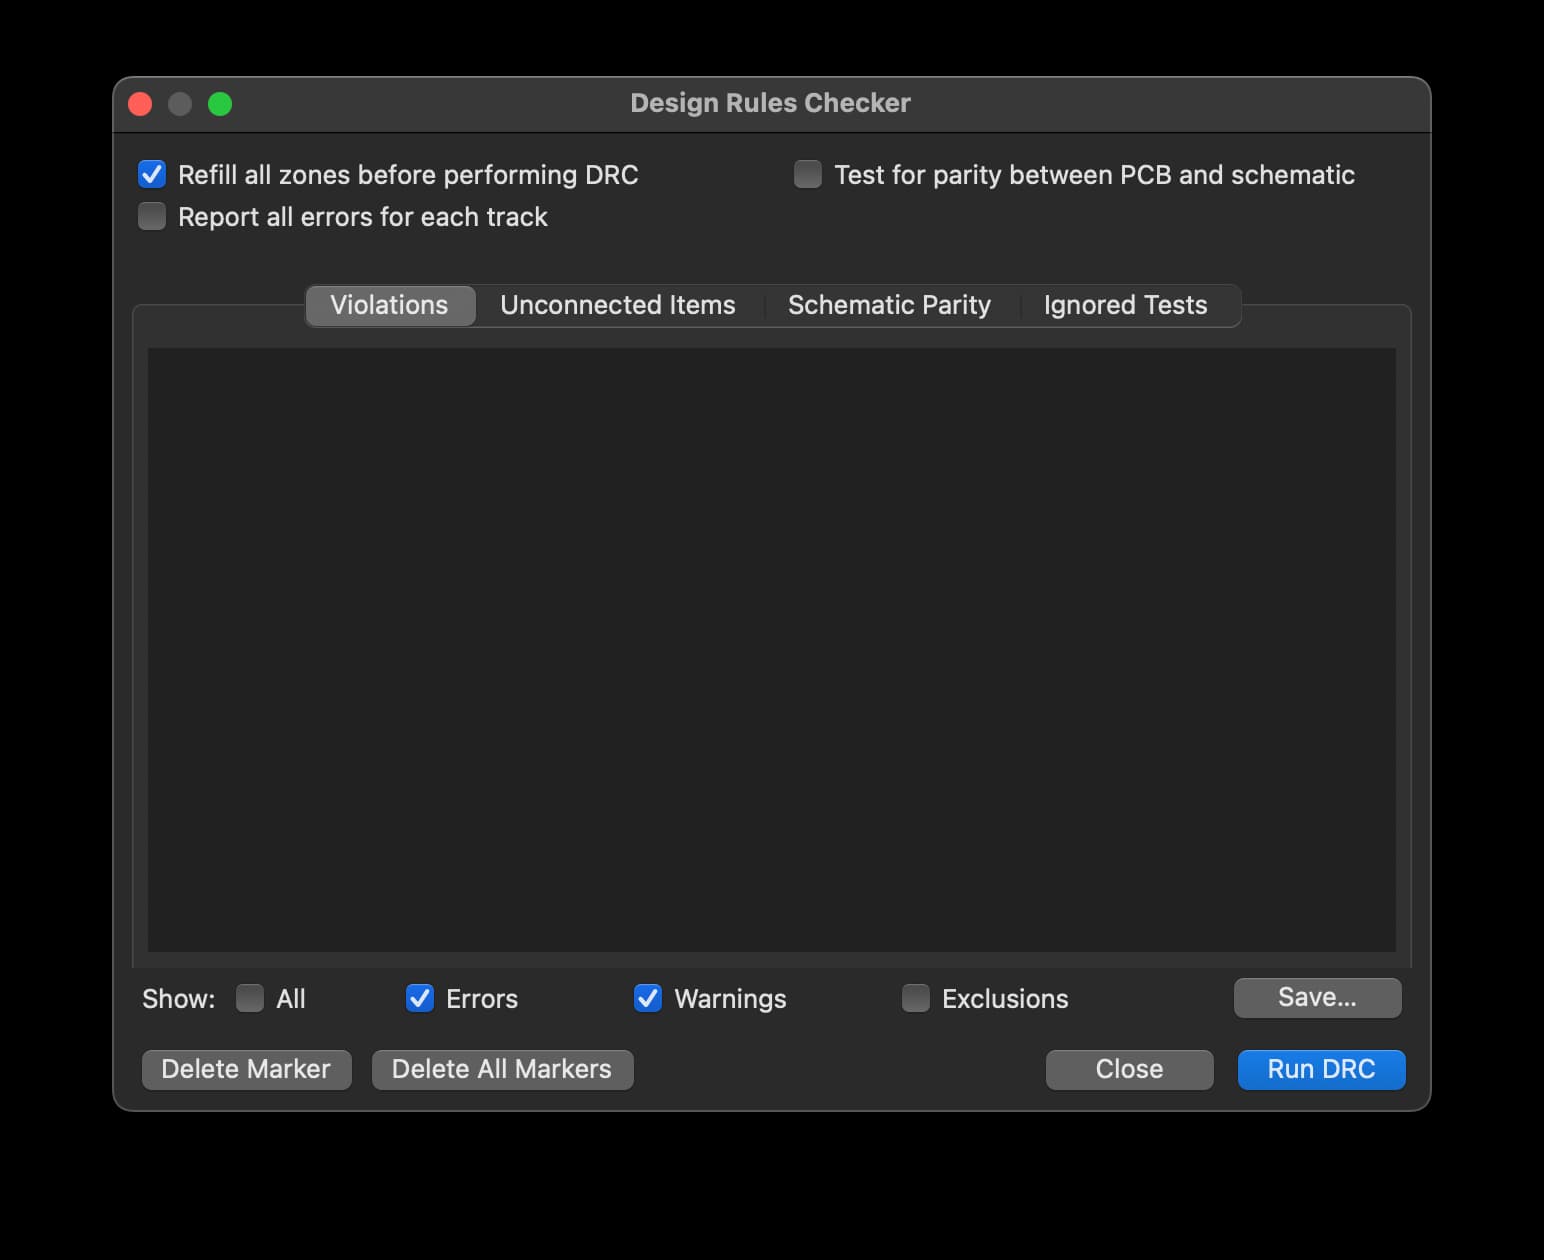
Task: Open the Unconnected Items tab
Action: pos(617,305)
